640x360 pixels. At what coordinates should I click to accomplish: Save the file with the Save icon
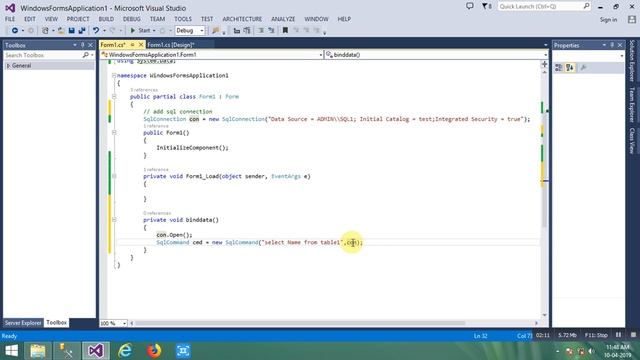click(x=71, y=31)
